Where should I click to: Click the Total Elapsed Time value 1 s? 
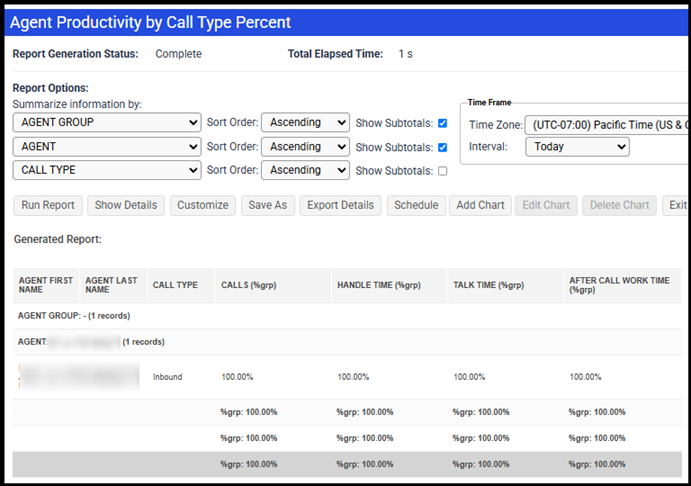tap(405, 54)
